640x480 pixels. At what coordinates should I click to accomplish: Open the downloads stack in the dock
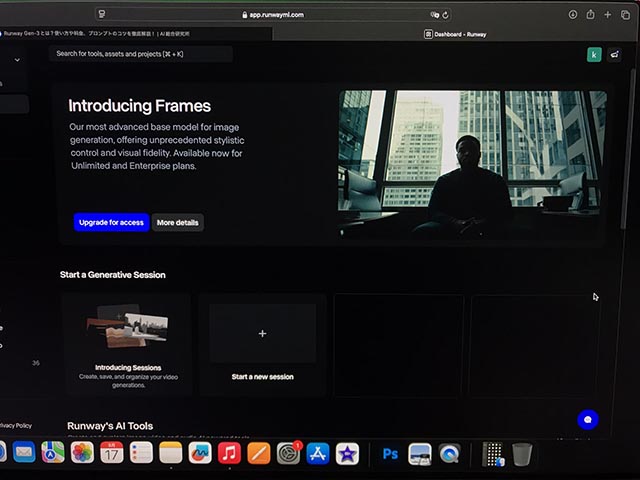tap(493, 454)
